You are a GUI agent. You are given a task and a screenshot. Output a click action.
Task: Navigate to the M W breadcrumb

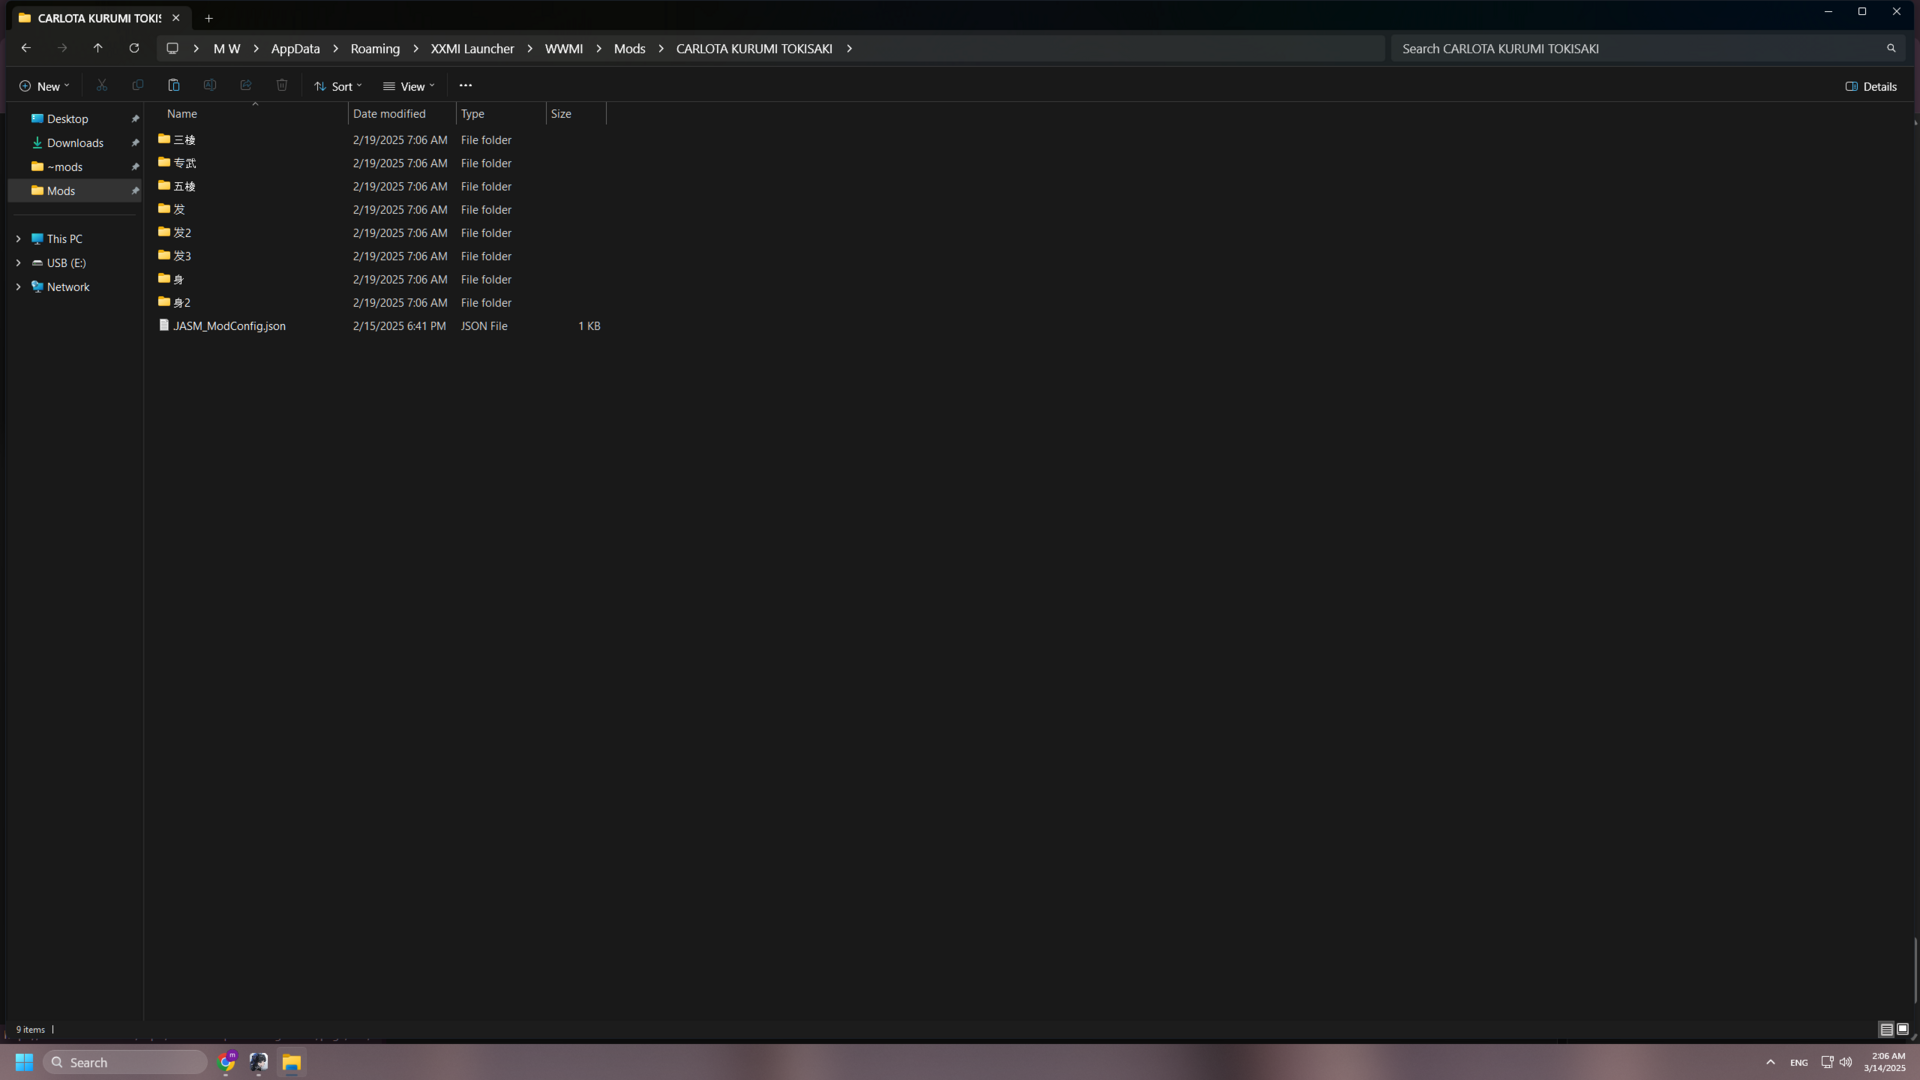point(227,48)
